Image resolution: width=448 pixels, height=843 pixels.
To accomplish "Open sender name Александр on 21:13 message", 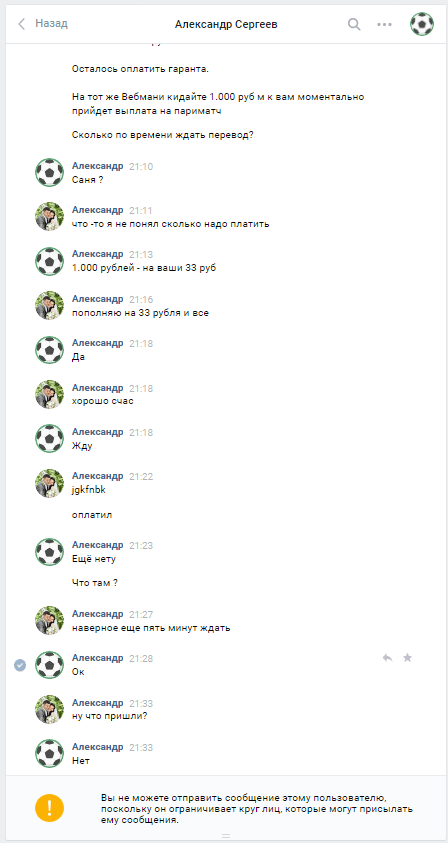I will click(x=97, y=254).
